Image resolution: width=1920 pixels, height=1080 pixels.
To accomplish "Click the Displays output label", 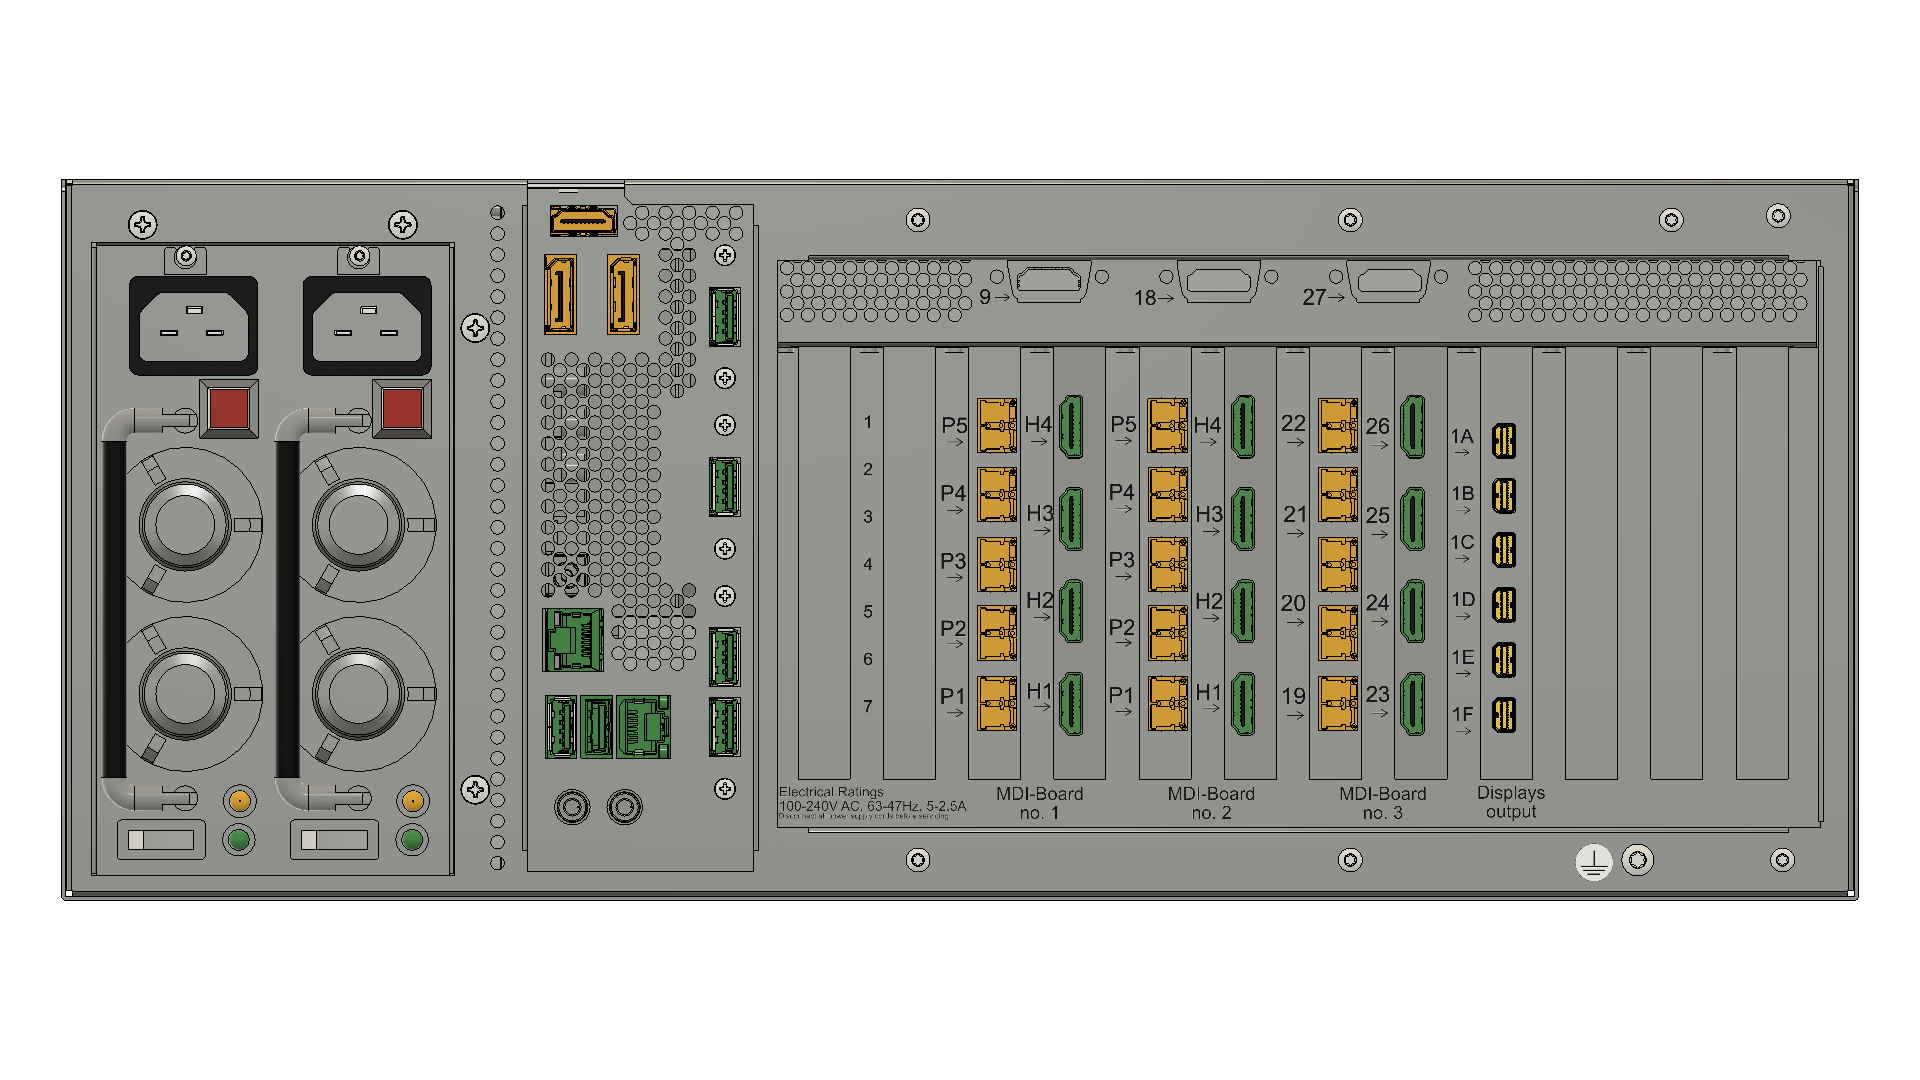I will [x=1510, y=802].
